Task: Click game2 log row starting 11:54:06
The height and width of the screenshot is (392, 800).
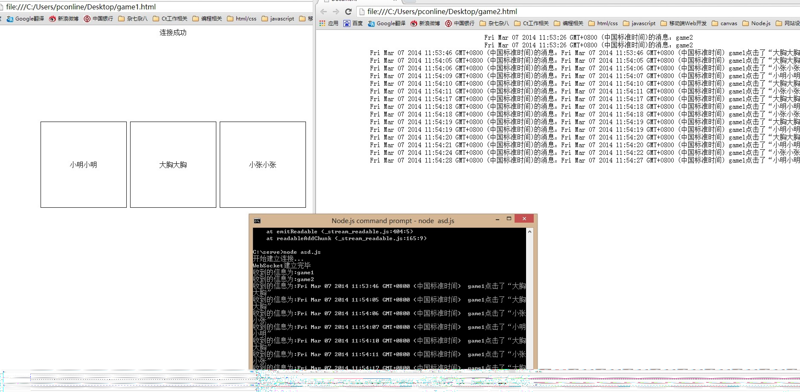Action: point(585,68)
